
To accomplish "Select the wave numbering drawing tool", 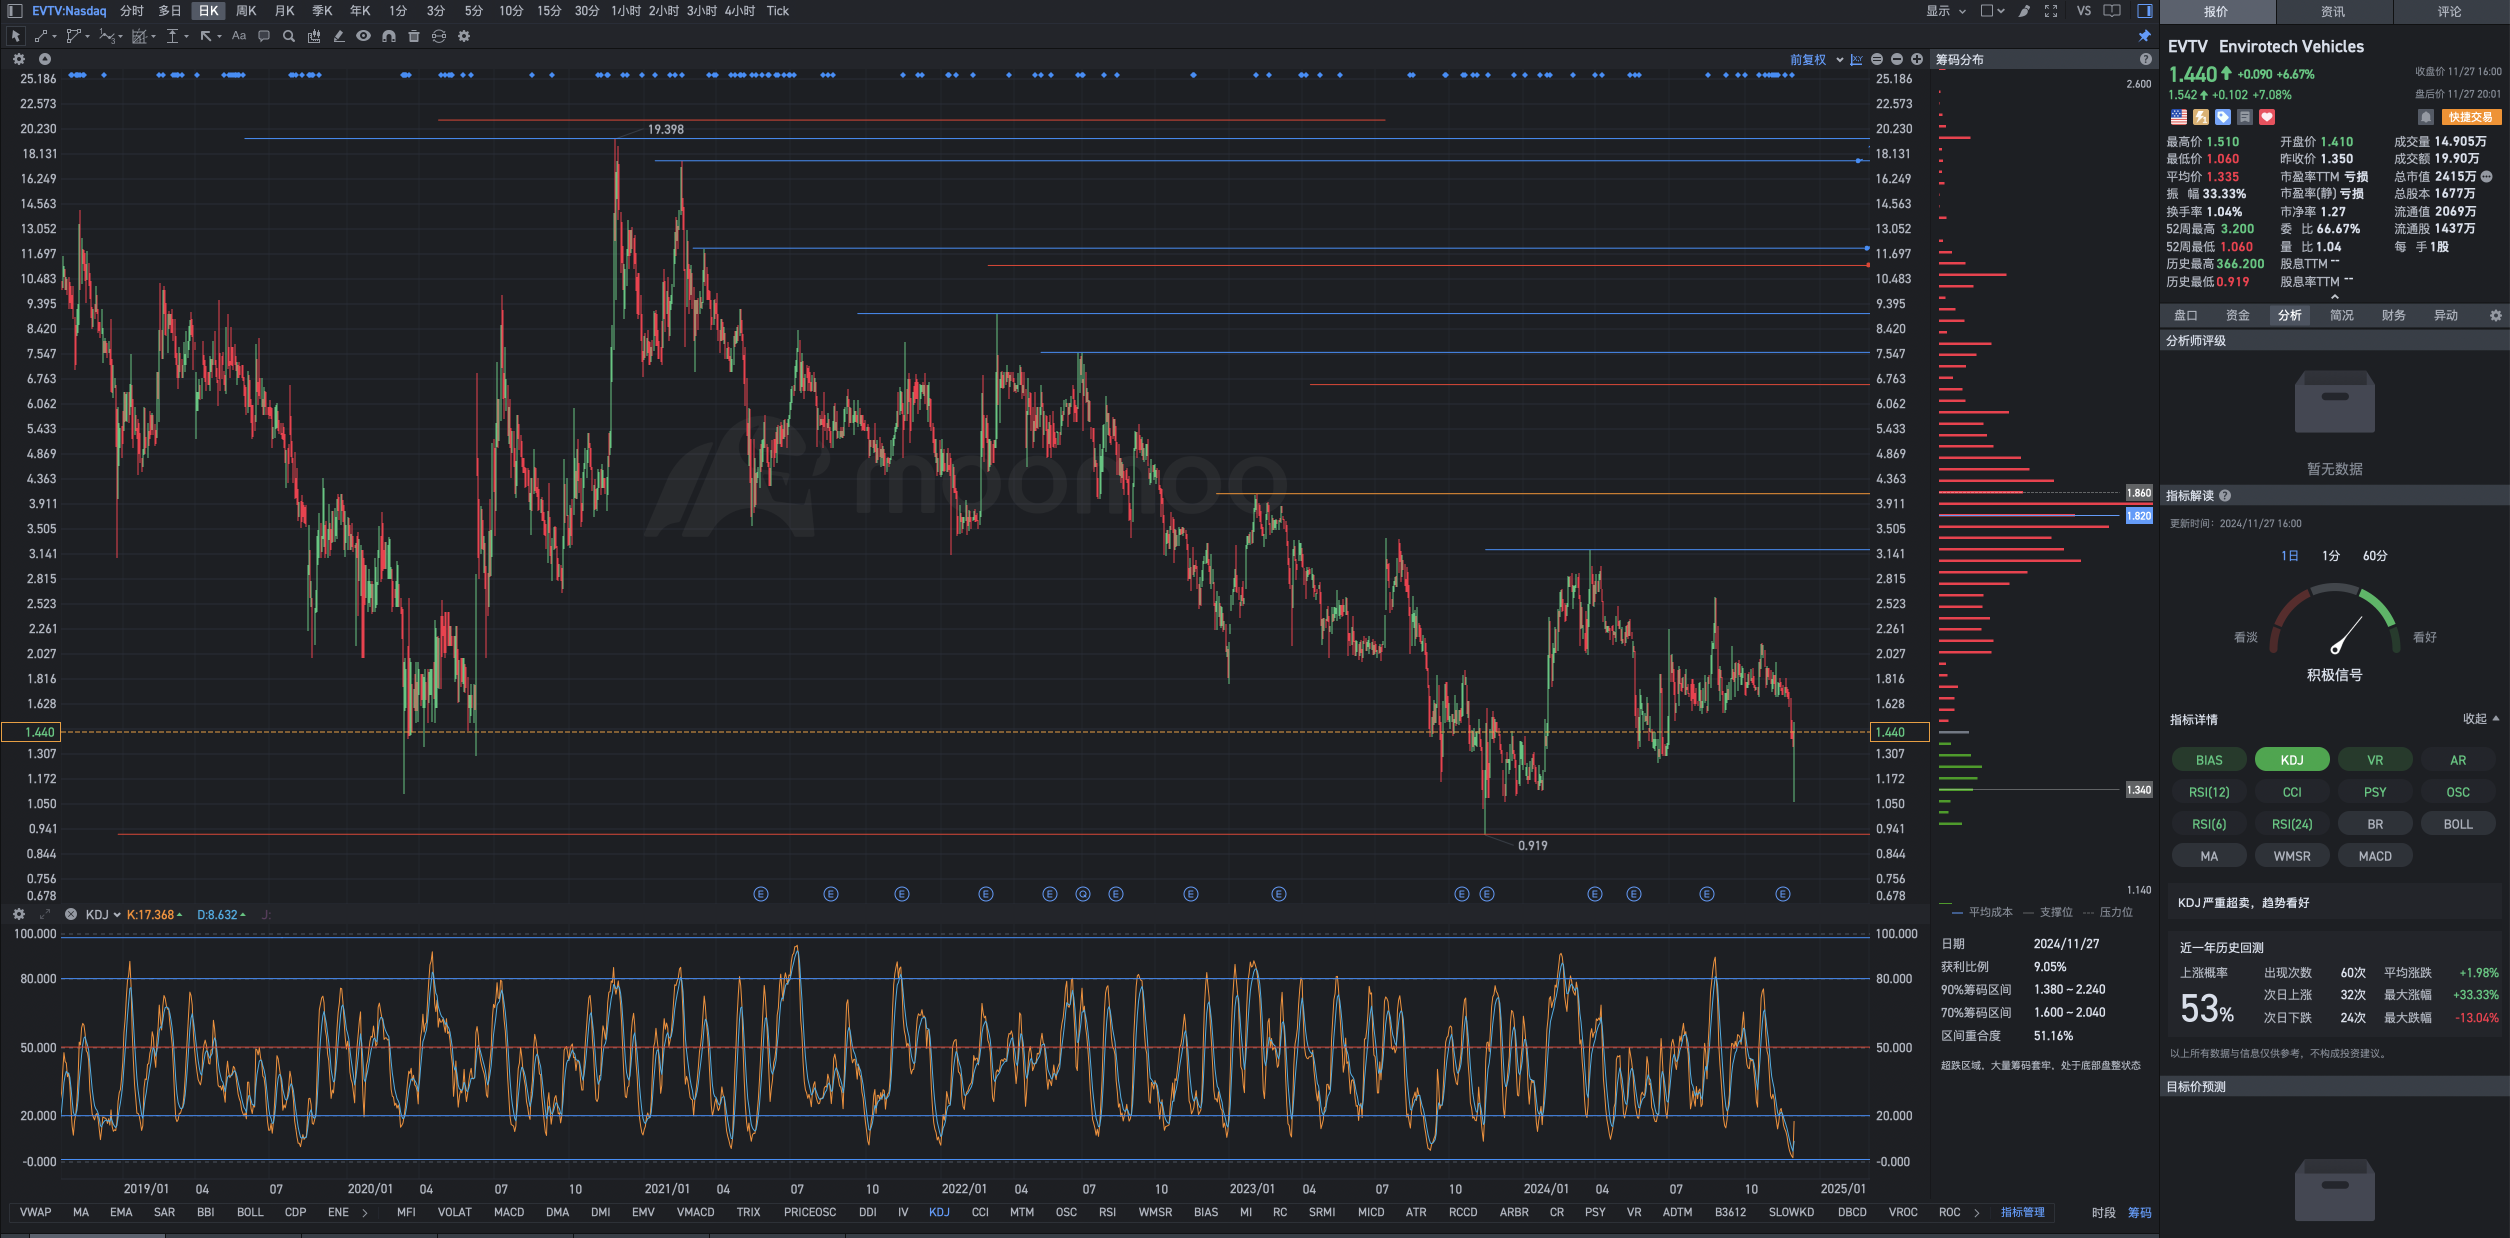I will tap(107, 36).
